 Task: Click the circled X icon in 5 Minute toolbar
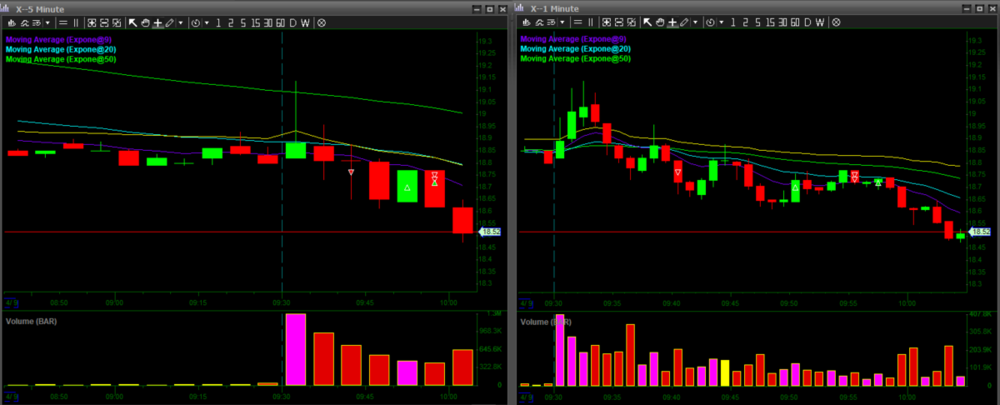[321, 22]
